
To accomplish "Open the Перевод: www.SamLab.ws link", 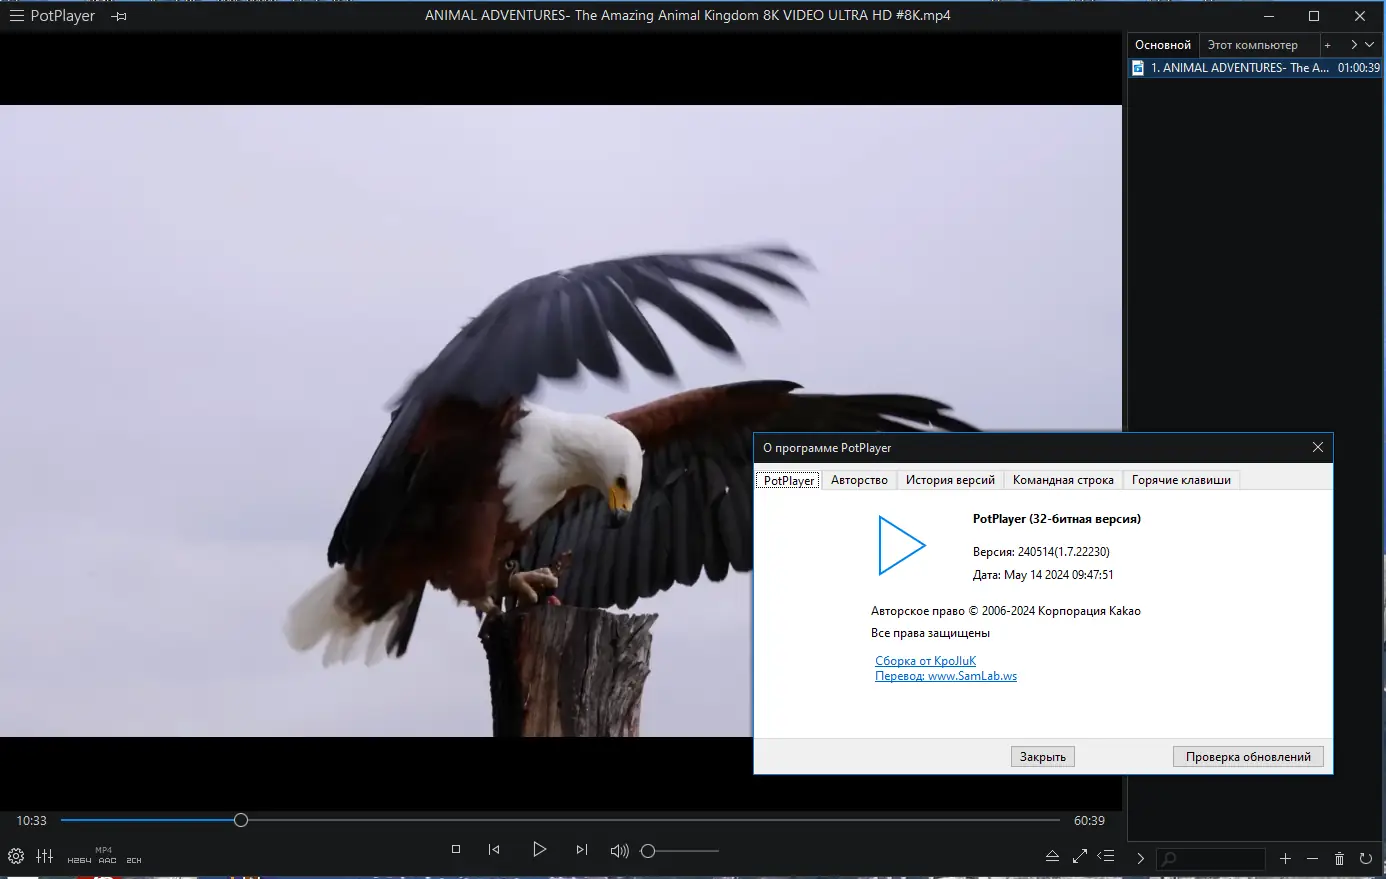I will tap(946, 676).
